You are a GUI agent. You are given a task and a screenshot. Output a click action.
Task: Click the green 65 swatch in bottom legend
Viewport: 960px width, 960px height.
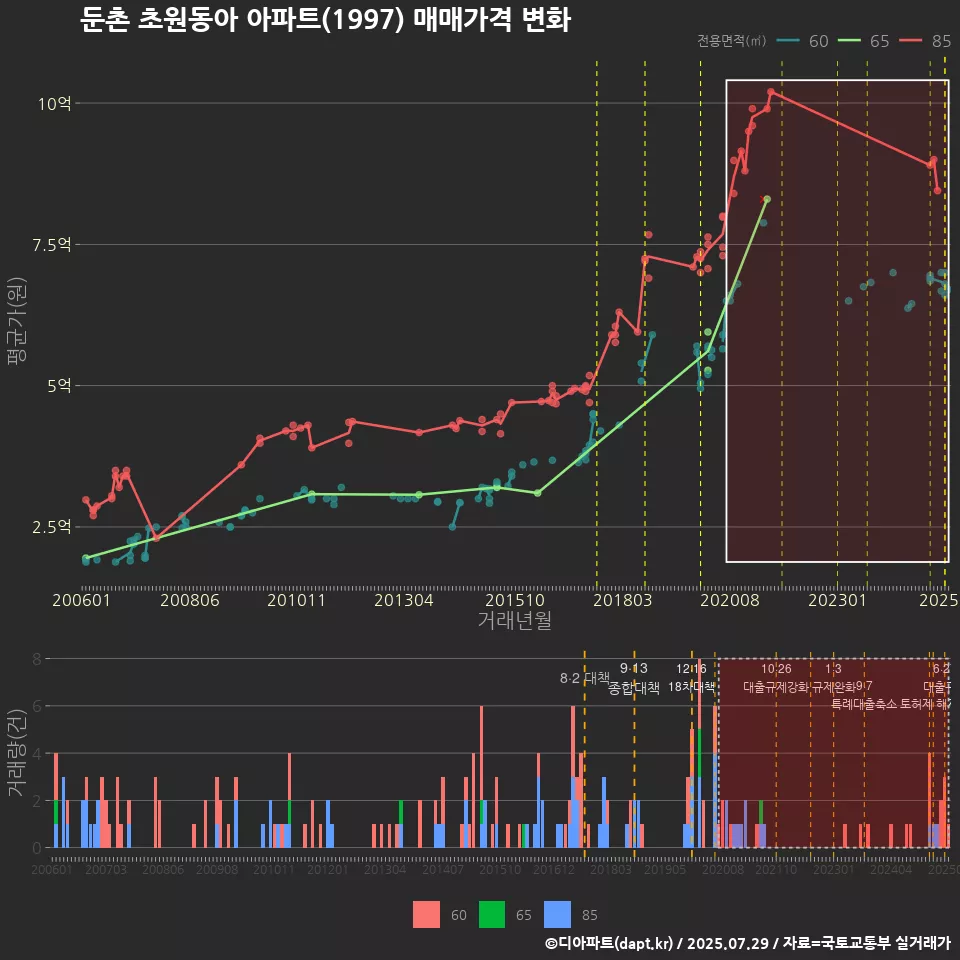coord(491,915)
